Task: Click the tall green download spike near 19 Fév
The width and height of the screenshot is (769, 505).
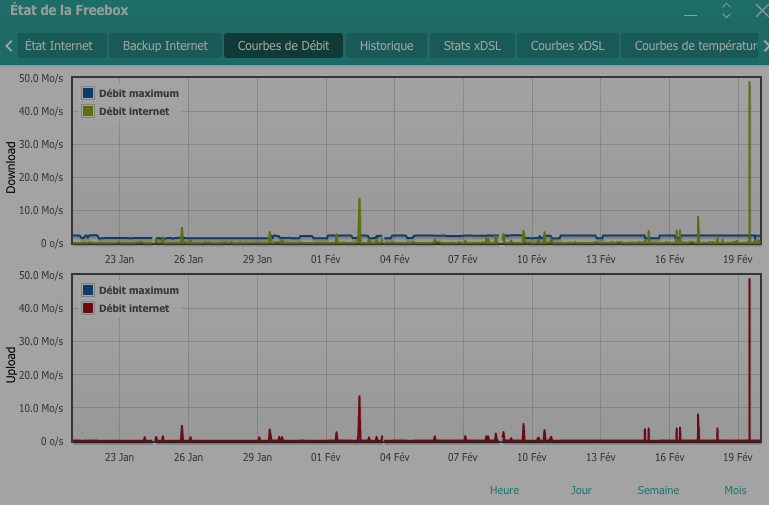Action: pyautogui.click(x=749, y=162)
